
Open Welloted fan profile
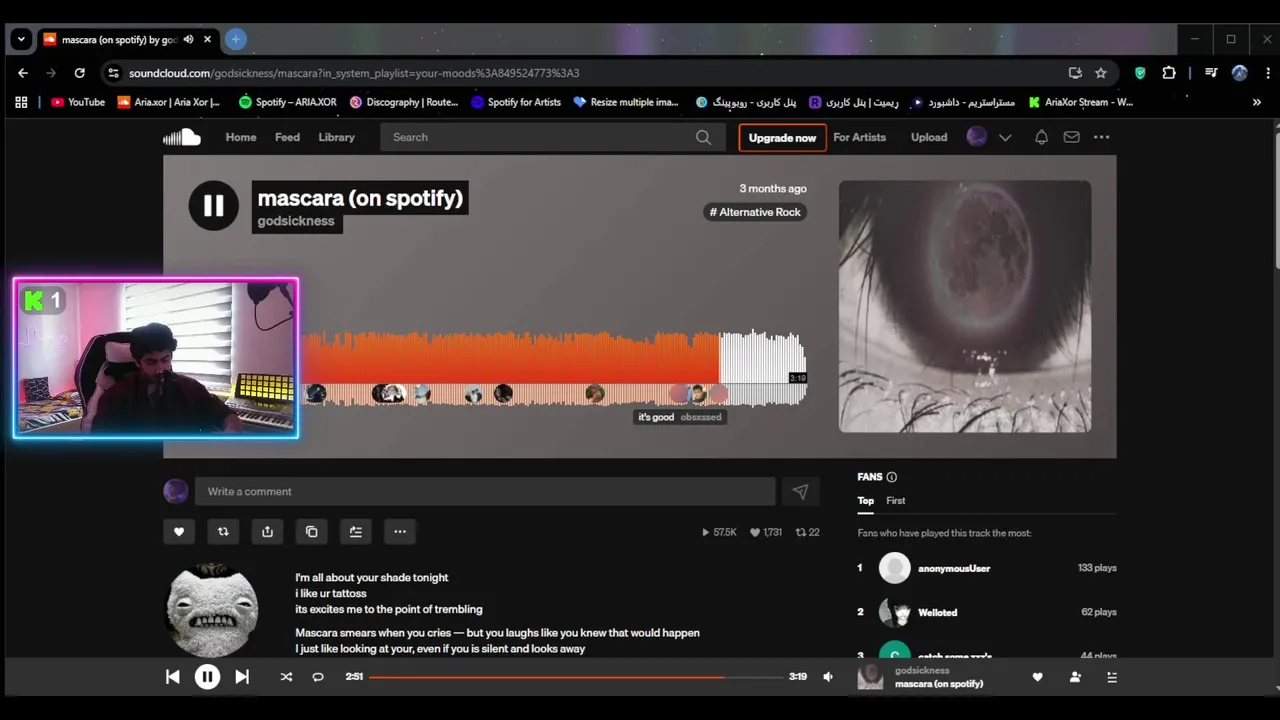click(x=937, y=612)
